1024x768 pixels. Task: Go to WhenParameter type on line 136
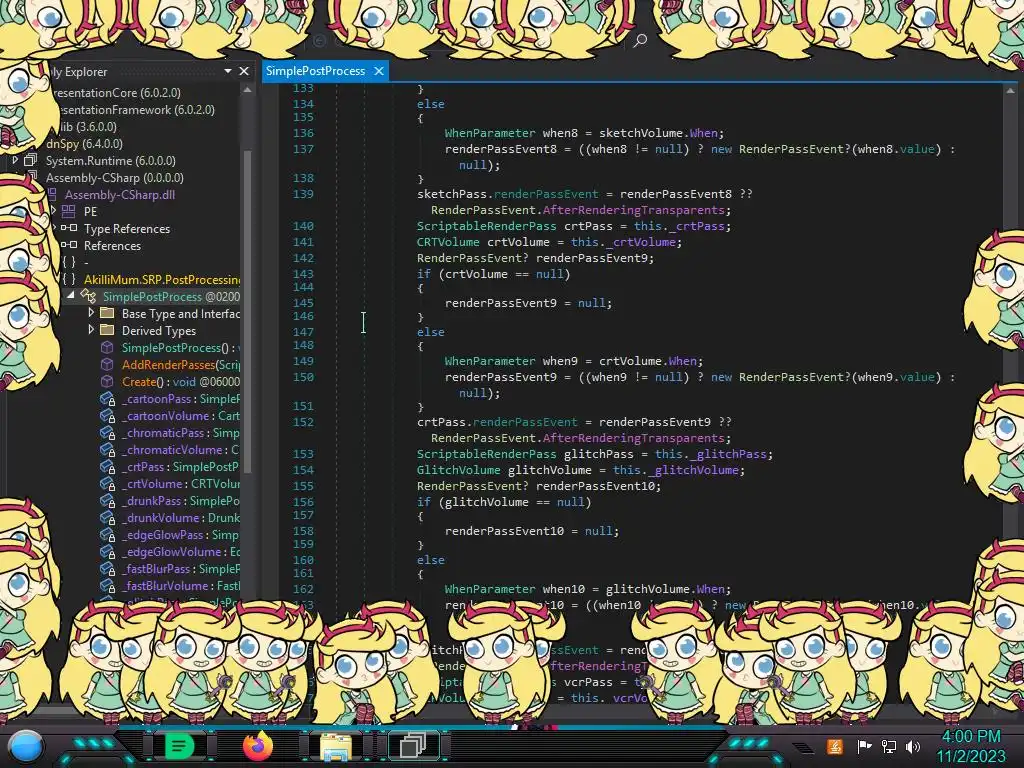point(490,133)
